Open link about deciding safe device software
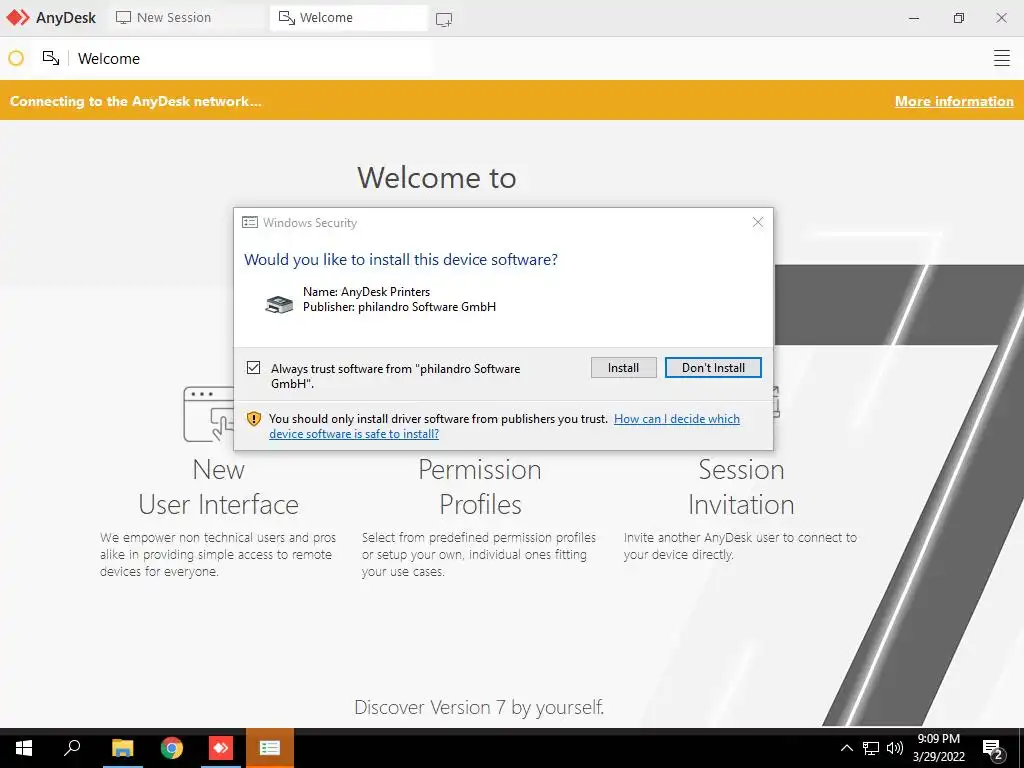Viewport: 1024px width, 768px height. [x=504, y=426]
